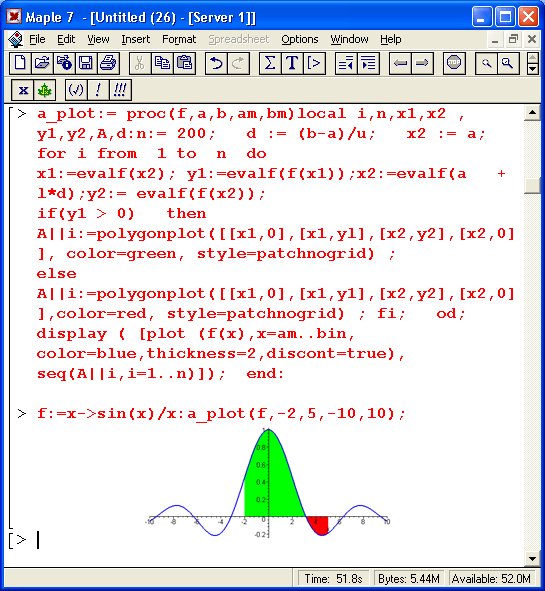Click the Paste clipboard icon

point(184,63)
